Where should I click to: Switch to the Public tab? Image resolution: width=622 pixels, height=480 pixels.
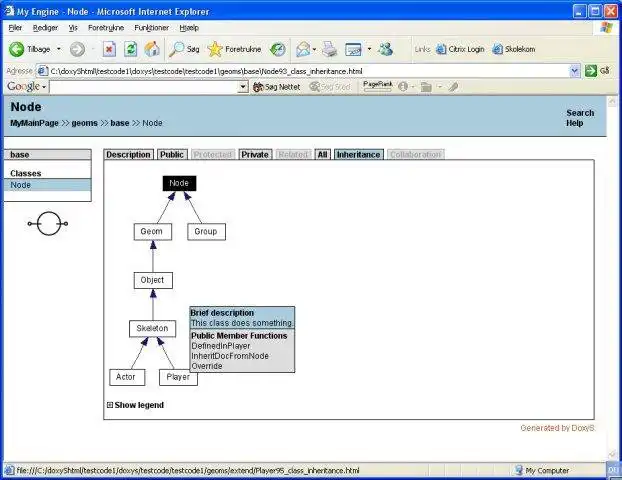(x=172, y=154)
